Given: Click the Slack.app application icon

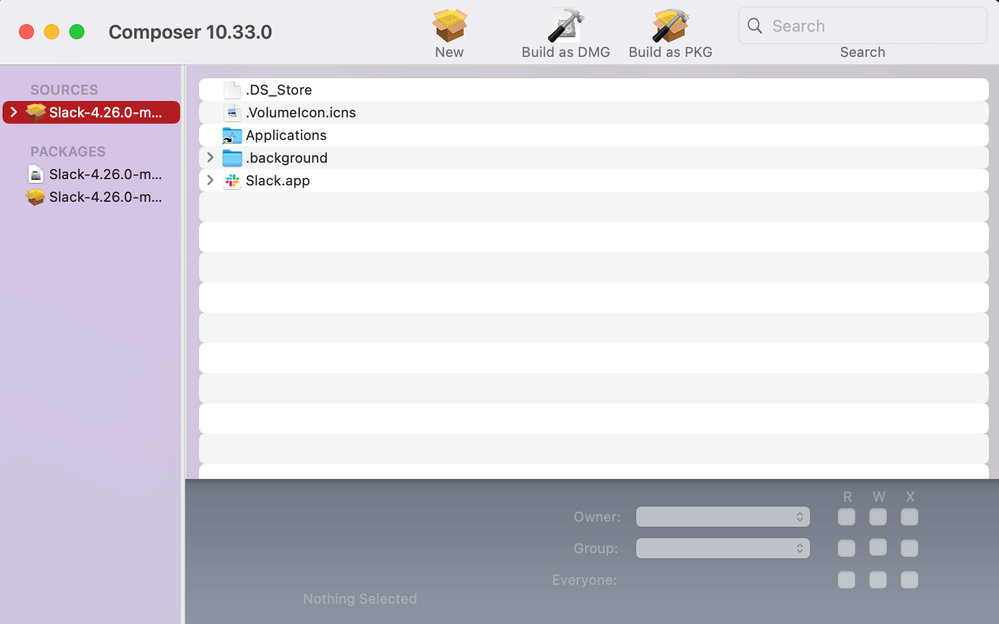Looking at the screenshot, I should pos(232,181).
